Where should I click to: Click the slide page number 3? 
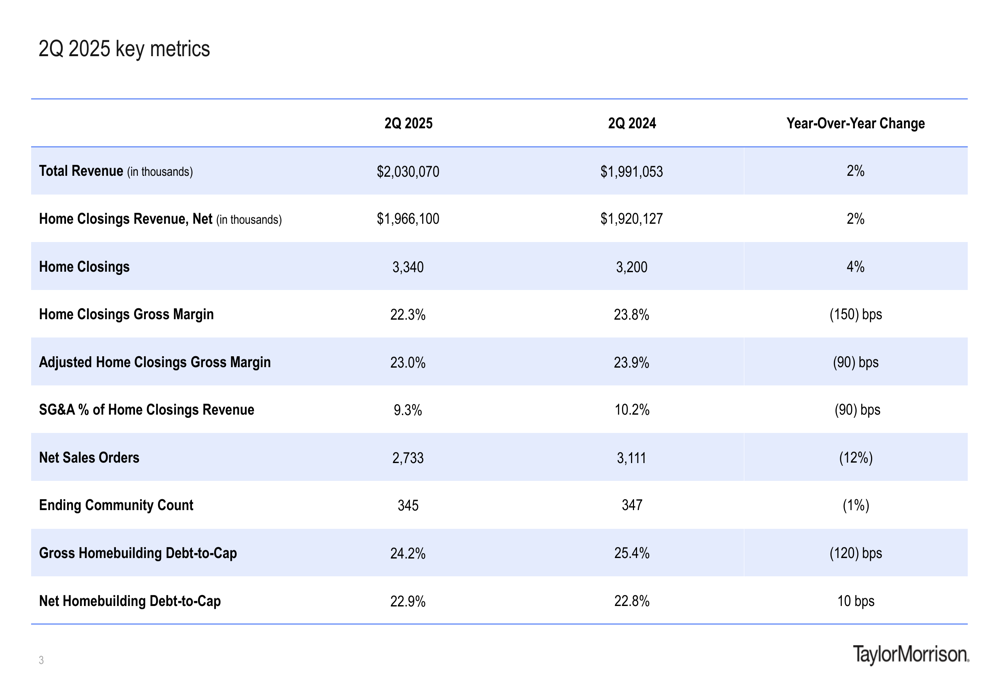click(41, 660)
